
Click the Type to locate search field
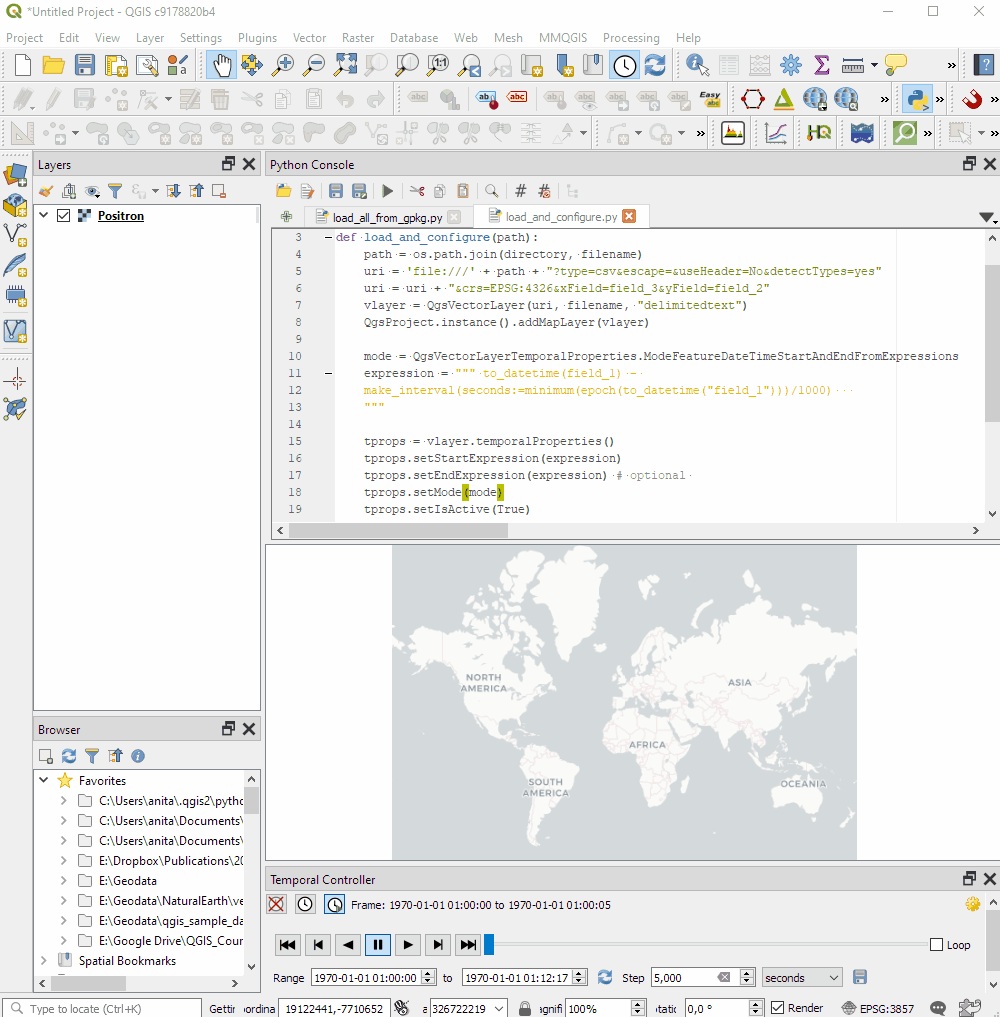coord(104,1009)
